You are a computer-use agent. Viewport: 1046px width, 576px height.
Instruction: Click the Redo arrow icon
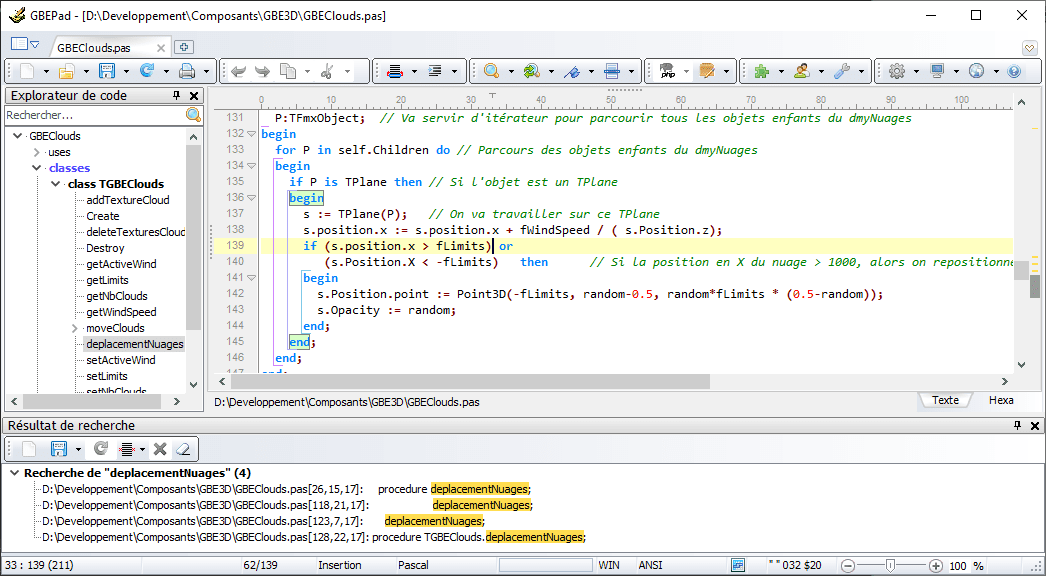pyautogui.click(x=263, y=71)
